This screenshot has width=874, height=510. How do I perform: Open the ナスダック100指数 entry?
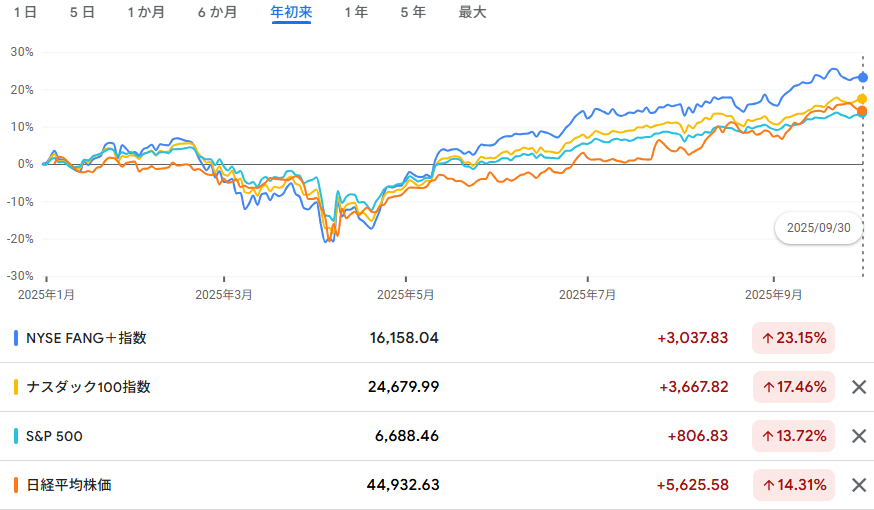(88, 387)
